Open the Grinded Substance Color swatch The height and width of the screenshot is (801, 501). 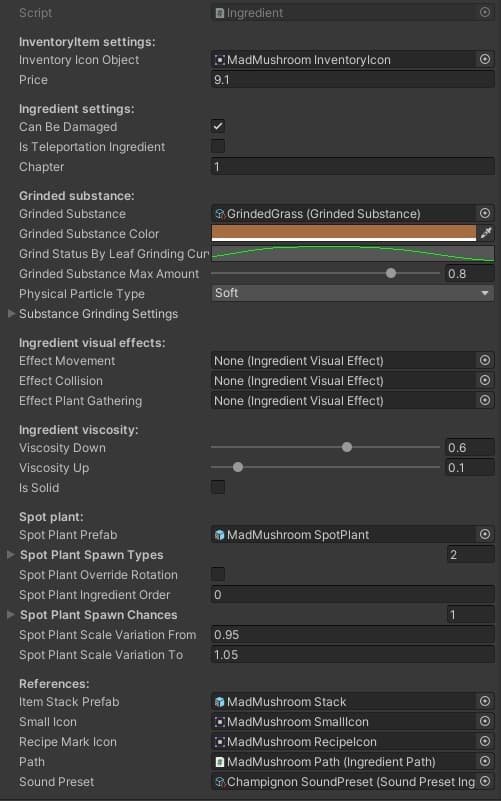344,233
